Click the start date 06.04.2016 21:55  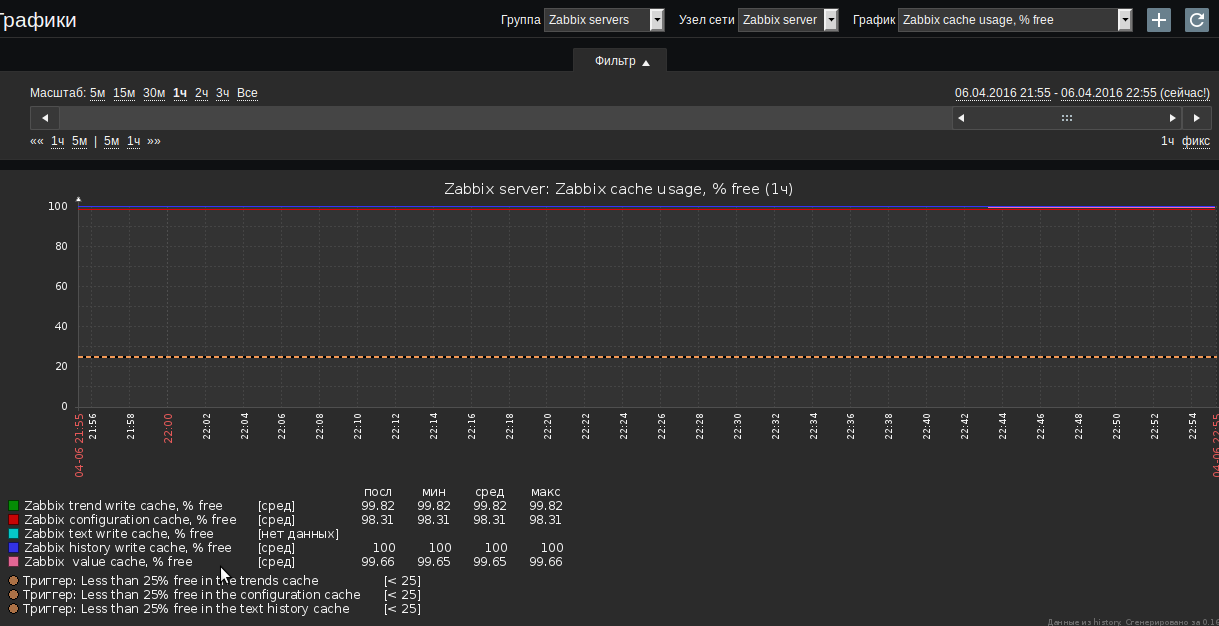[1002, 93]
